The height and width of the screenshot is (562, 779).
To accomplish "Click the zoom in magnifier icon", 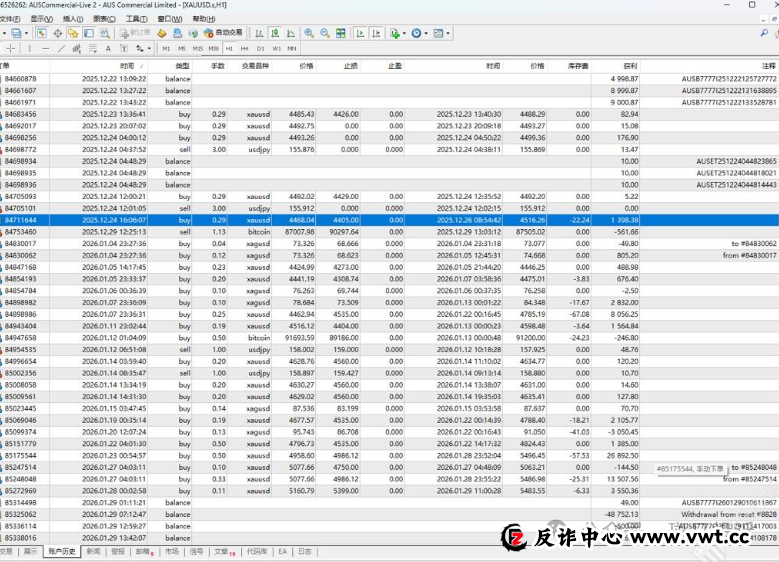I will pyautogui.click(x=308, y=33).
